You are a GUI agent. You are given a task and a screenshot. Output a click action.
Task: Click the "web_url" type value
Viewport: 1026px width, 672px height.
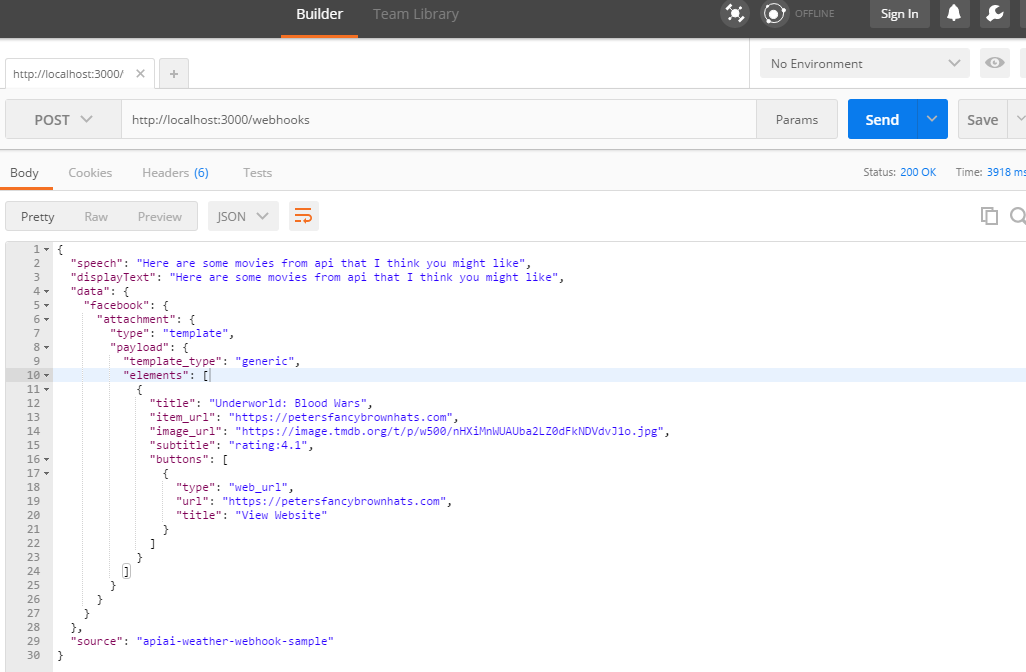[x=258, y=487]
